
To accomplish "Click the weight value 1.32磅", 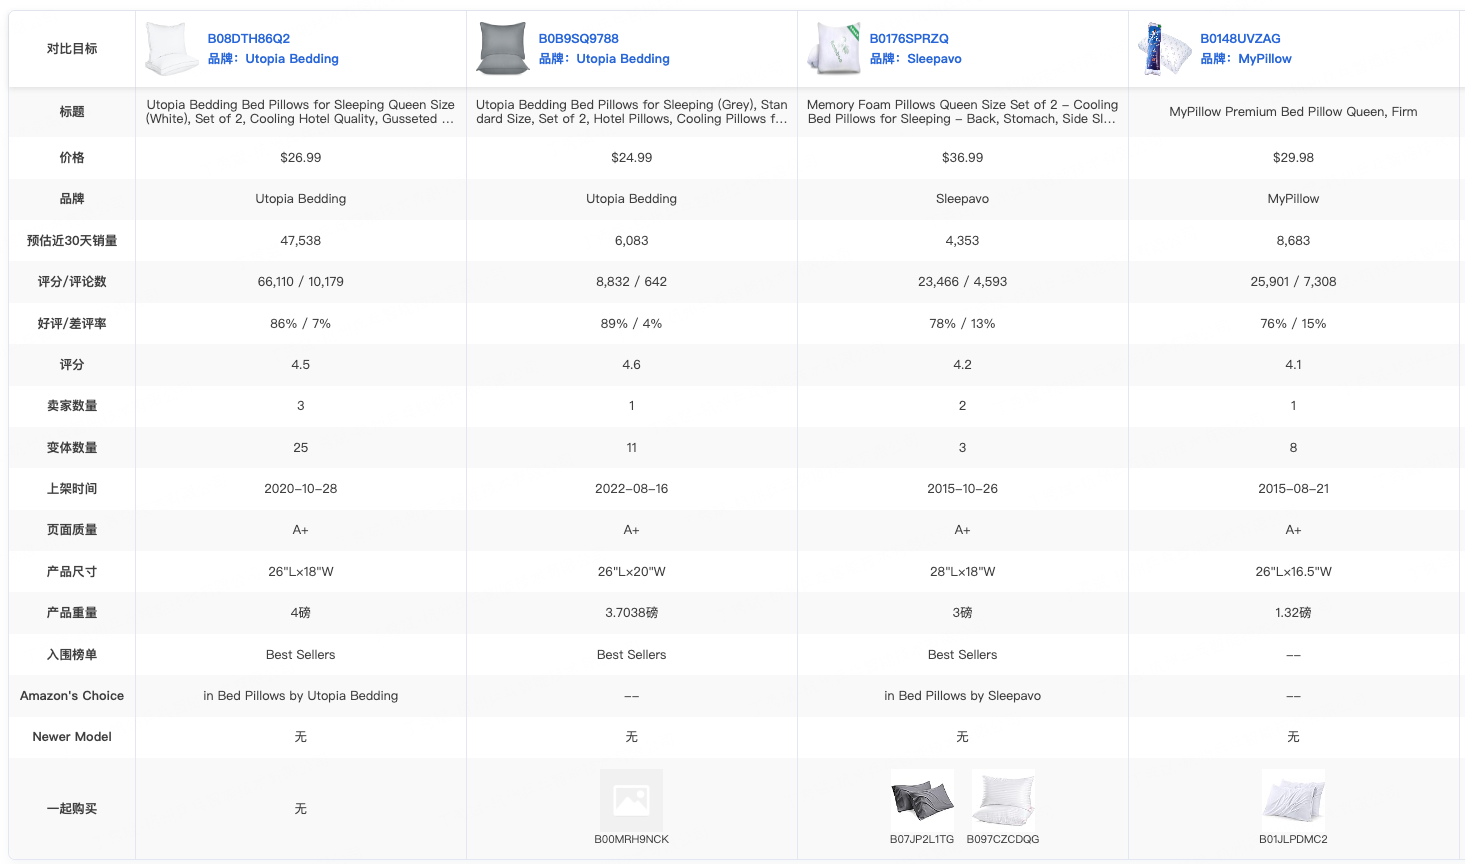I will [x=1294, y=613].
